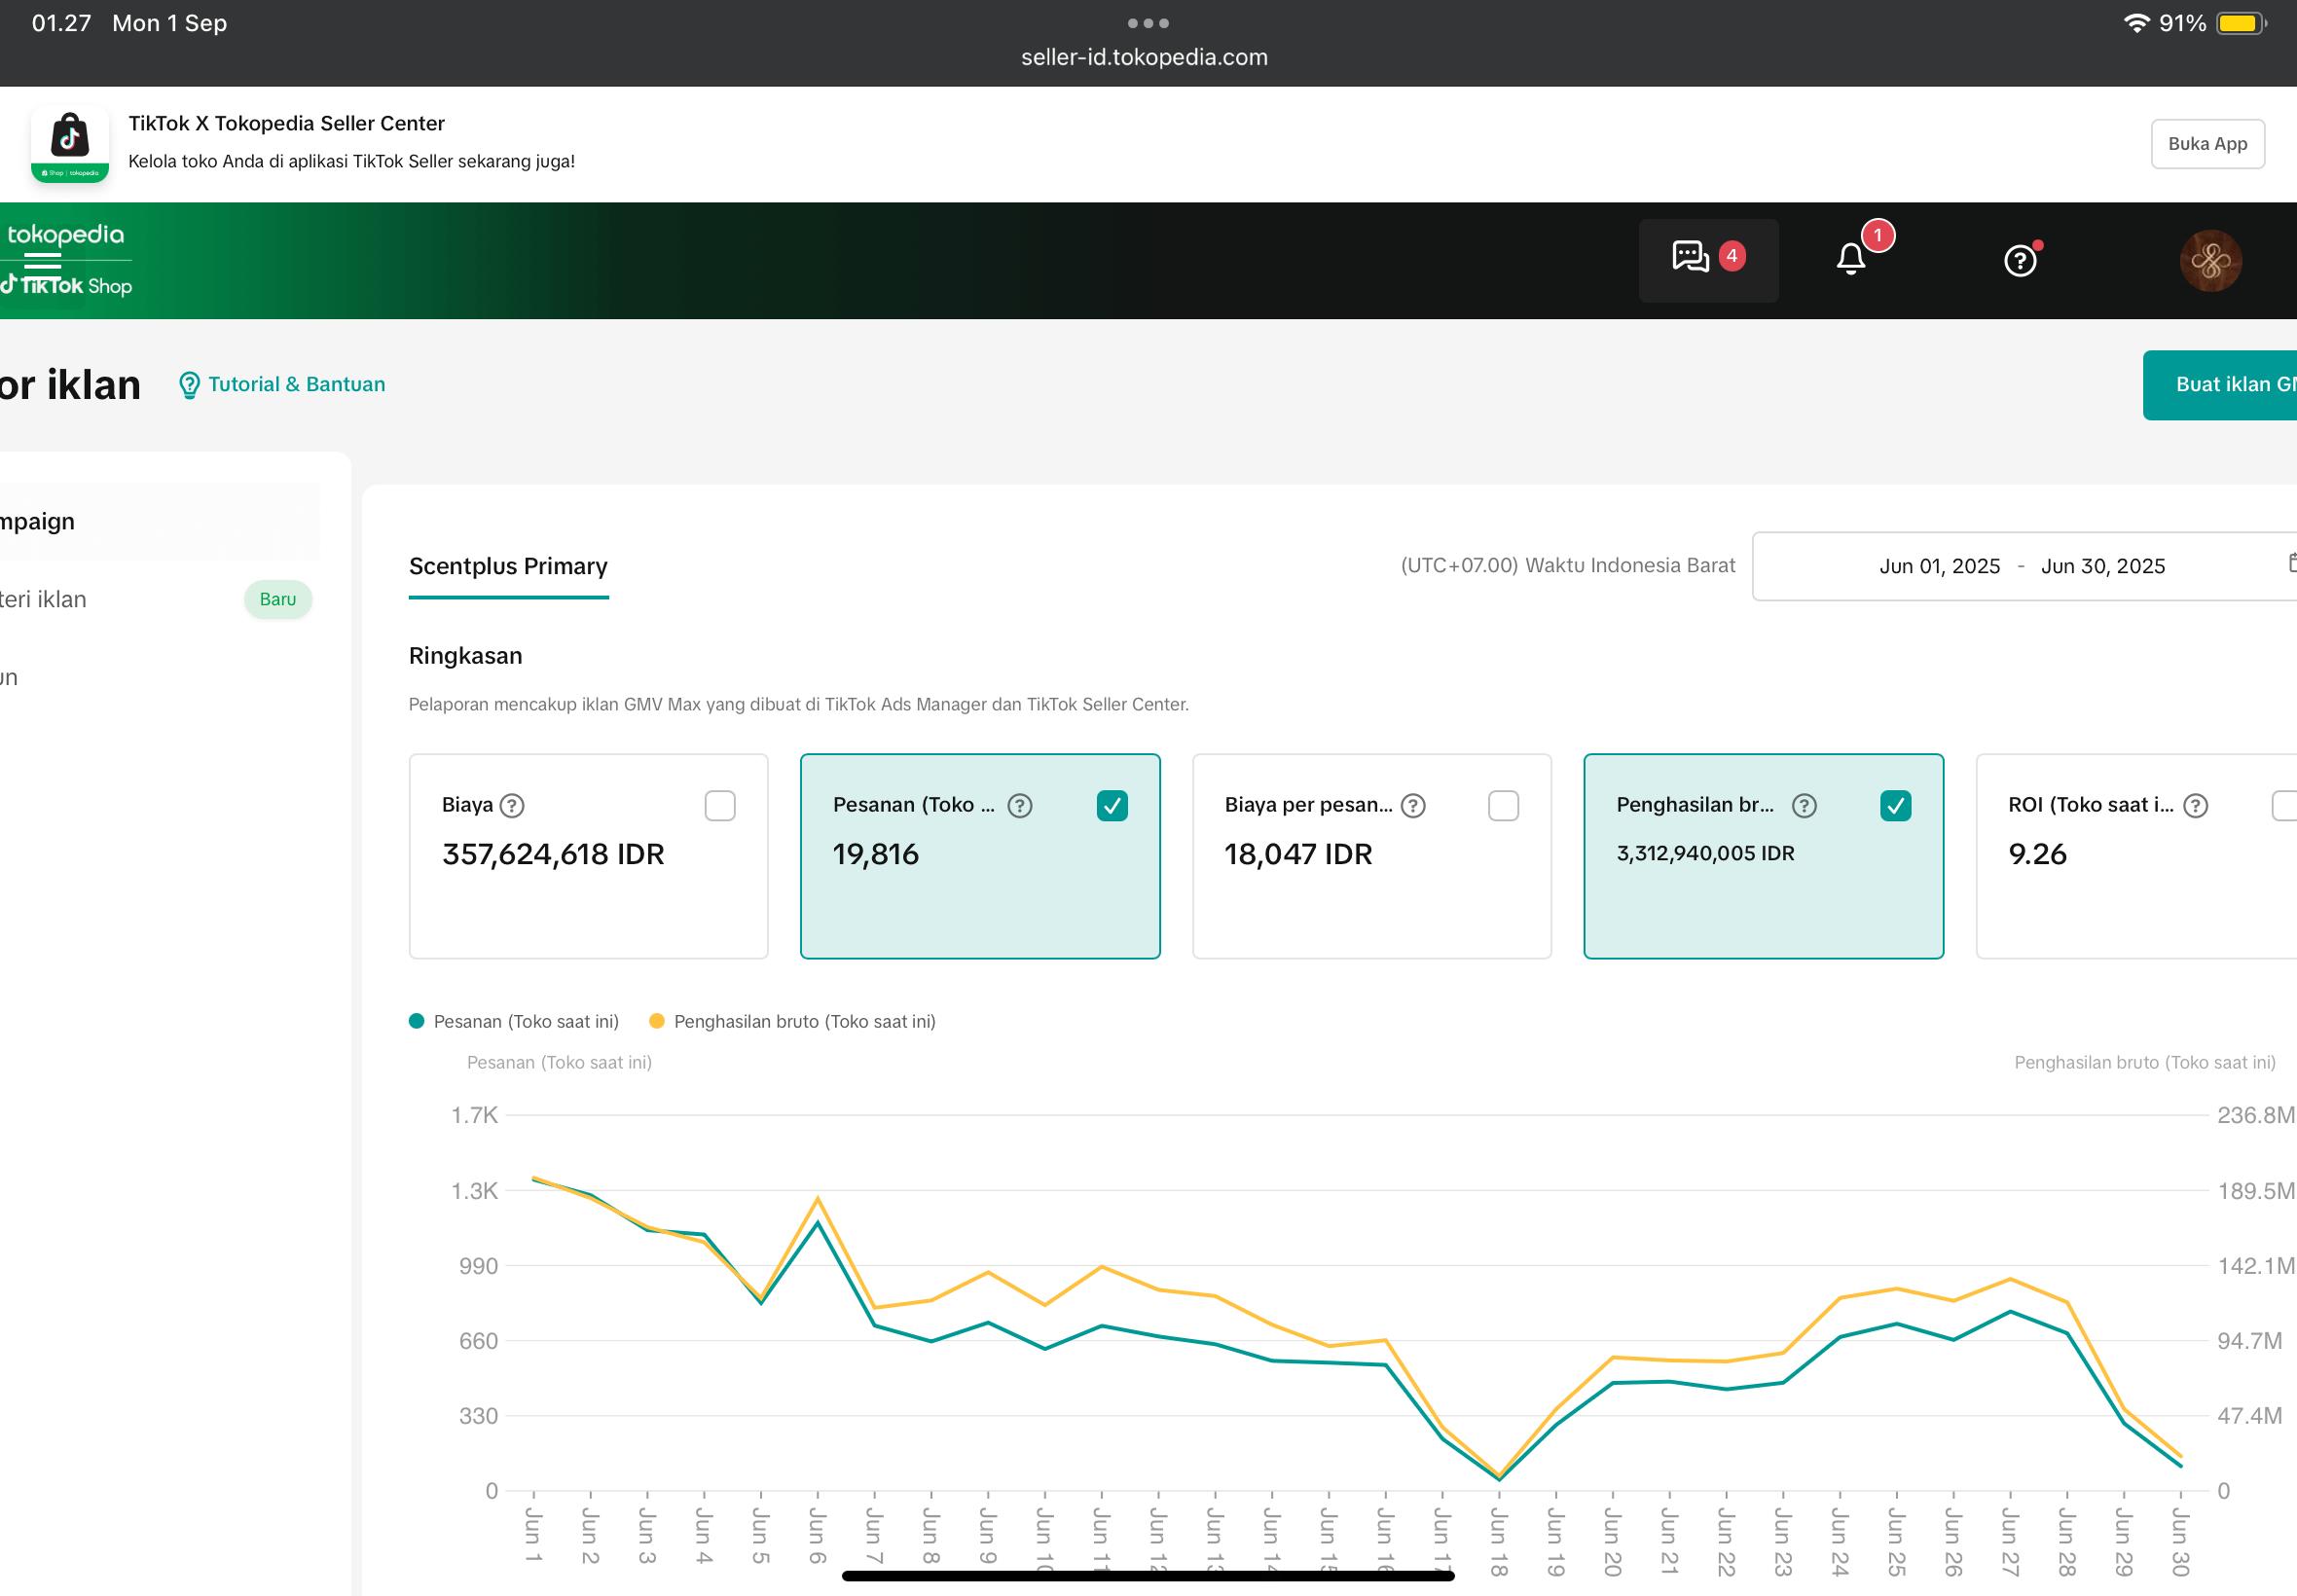Click the Biaya info tooltip icon
This screenshot has width=2297, height=1596.
coord(512,806)
